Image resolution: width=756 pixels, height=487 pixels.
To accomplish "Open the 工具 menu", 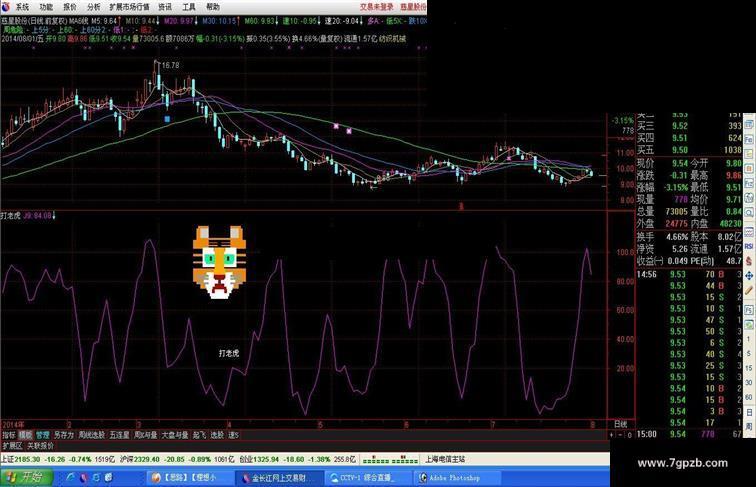I will [x=189, y=7].
